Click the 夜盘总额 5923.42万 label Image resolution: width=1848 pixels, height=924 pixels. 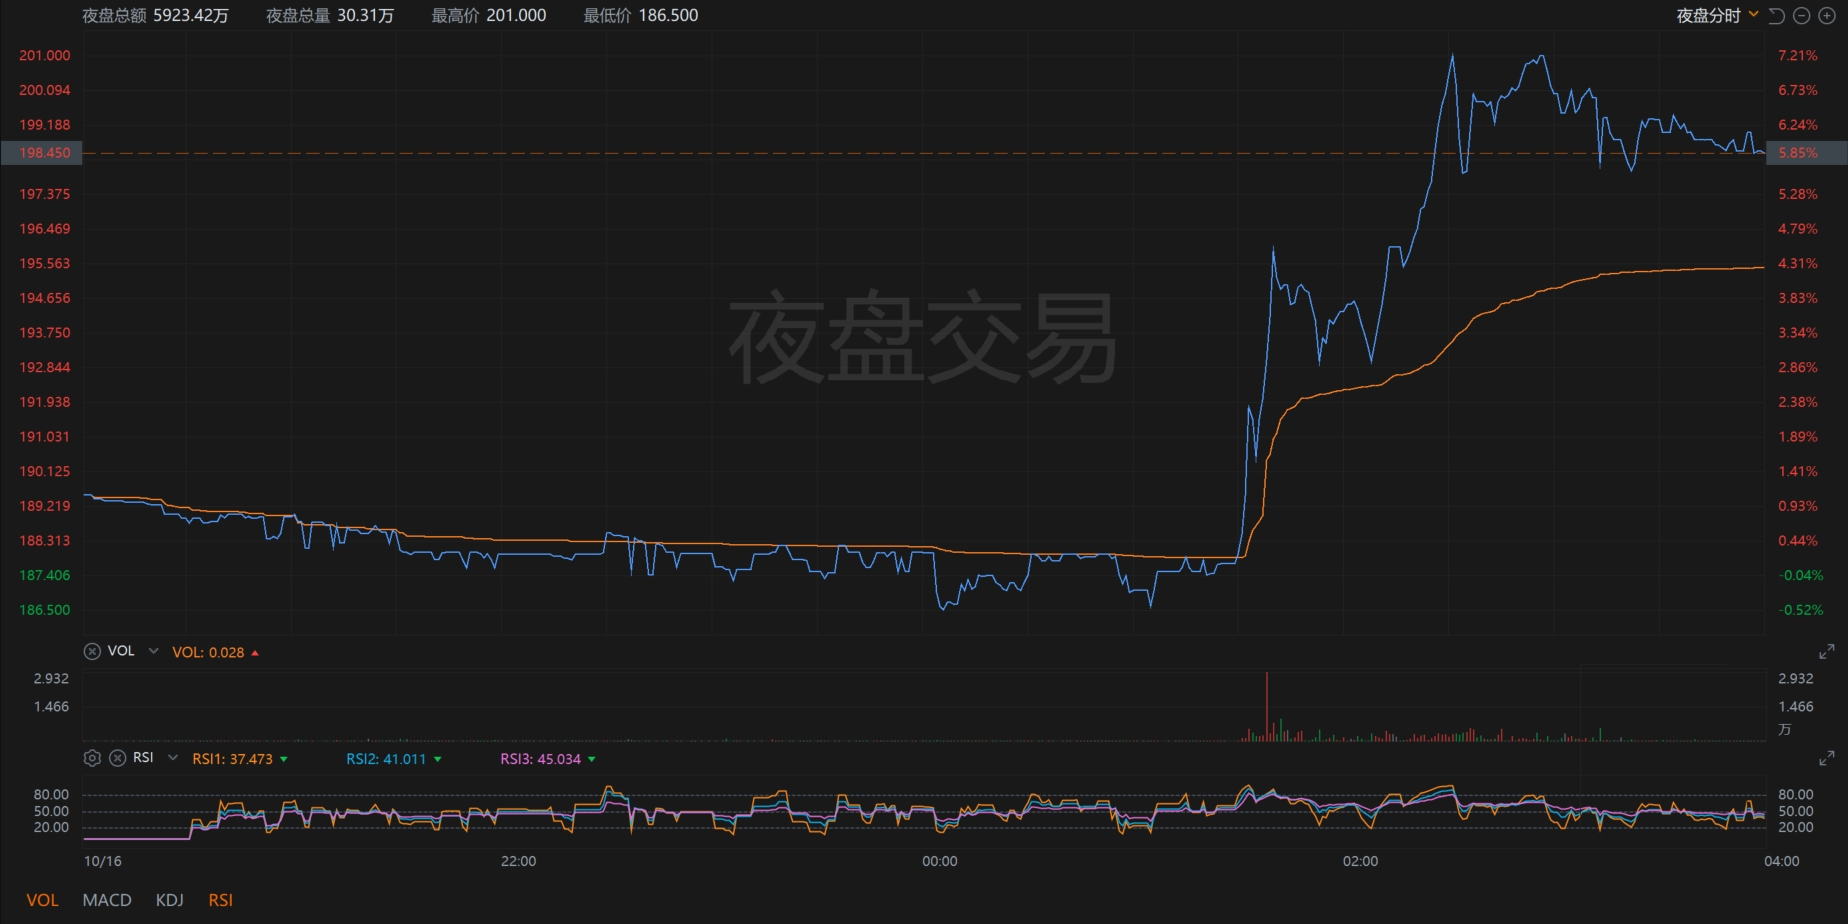155,15
